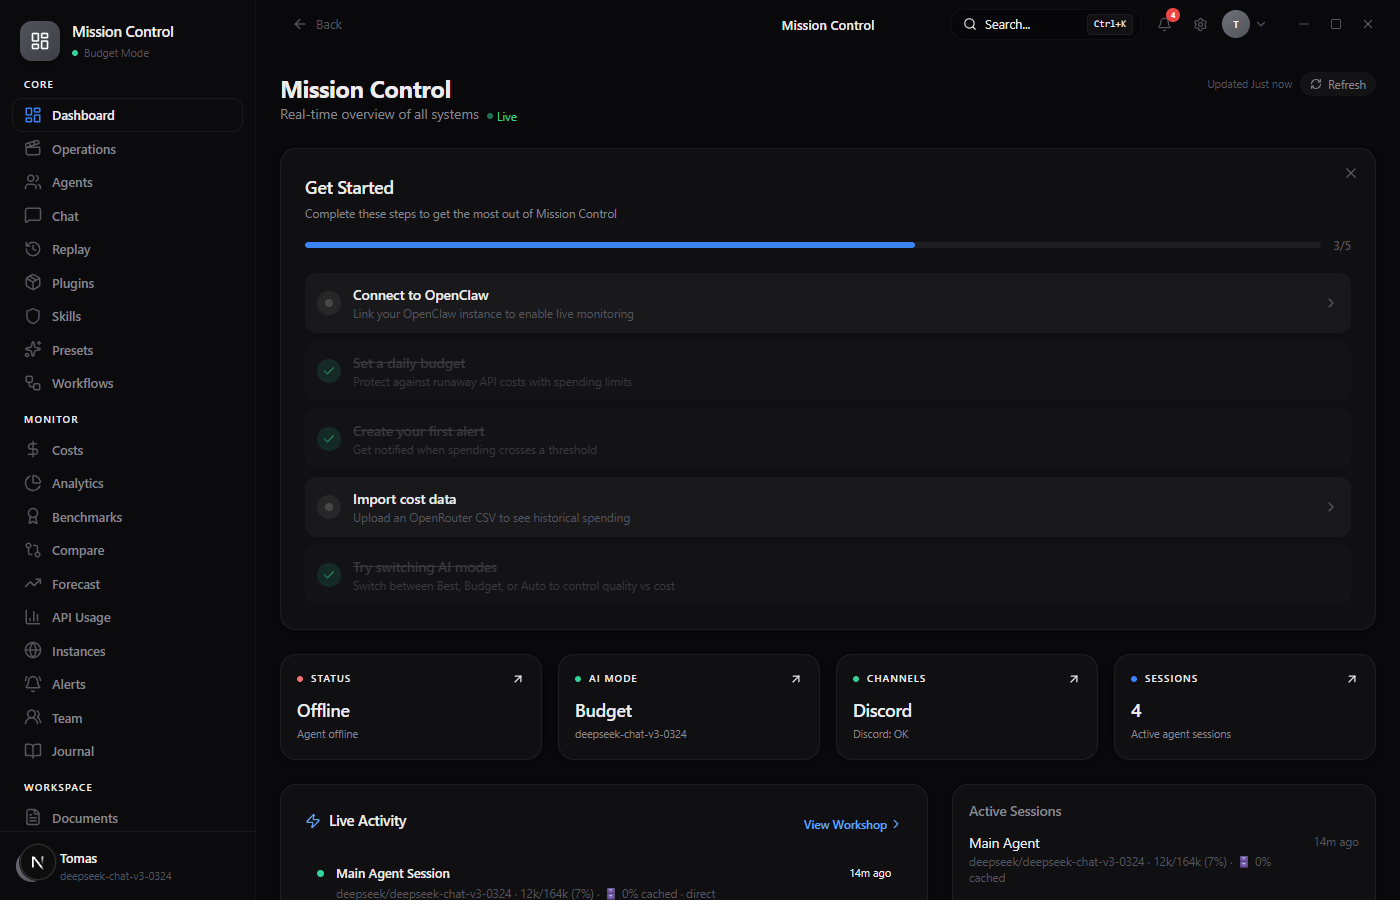
Task: Click the 3/5 progress counter
Action: [1342, 245]
